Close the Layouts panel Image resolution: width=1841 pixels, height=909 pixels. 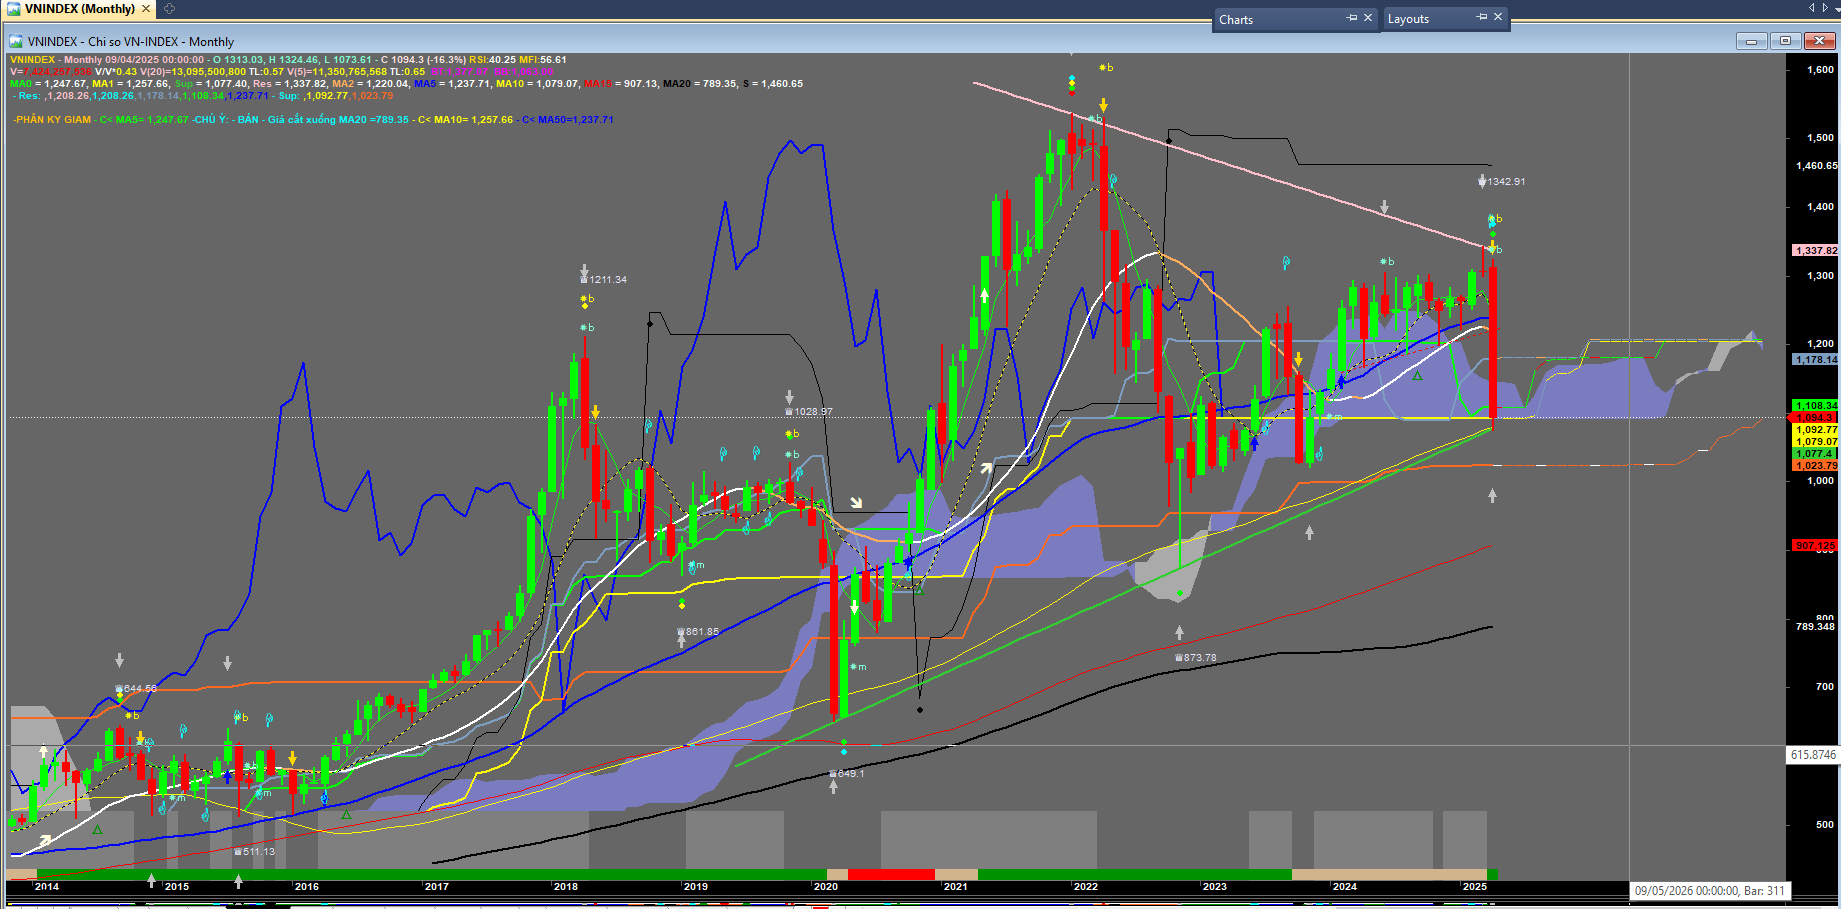click(x=1498, y=17)
